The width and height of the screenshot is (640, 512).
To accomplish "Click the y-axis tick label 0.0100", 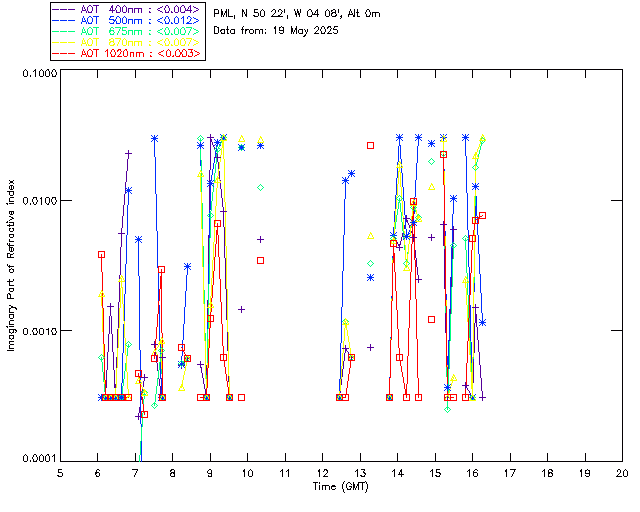I will click(40, 201).
